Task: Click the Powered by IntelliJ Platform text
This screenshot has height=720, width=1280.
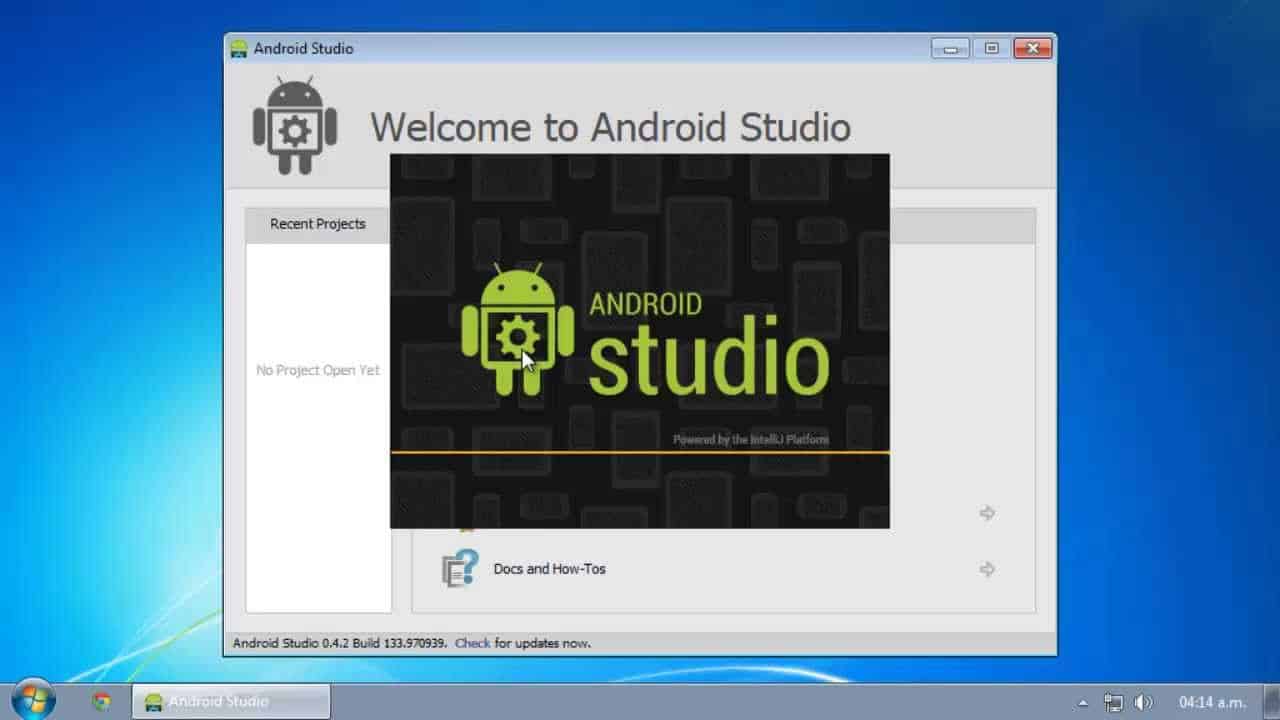Action: coord(751,438)
